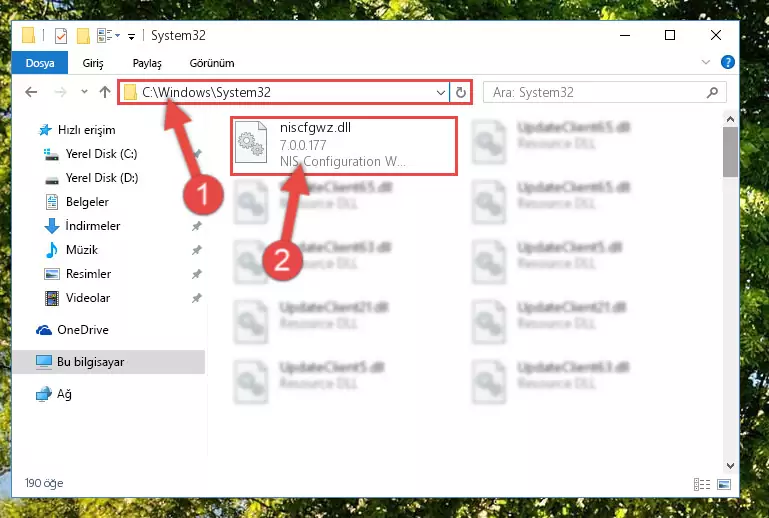Screen dimensions: 769x518
Task: Switch to the Görünüm ribbon tab
Action: point(212,63)
